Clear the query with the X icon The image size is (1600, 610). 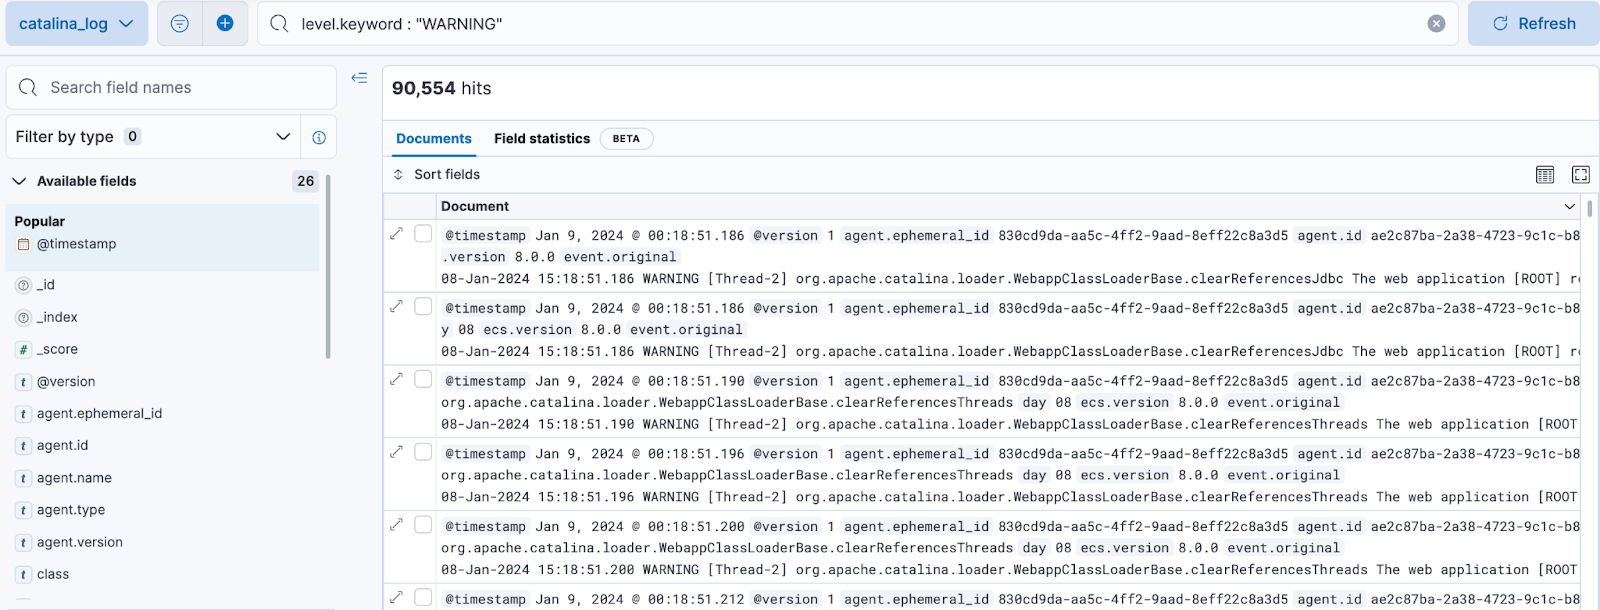tap(1436, 23)
